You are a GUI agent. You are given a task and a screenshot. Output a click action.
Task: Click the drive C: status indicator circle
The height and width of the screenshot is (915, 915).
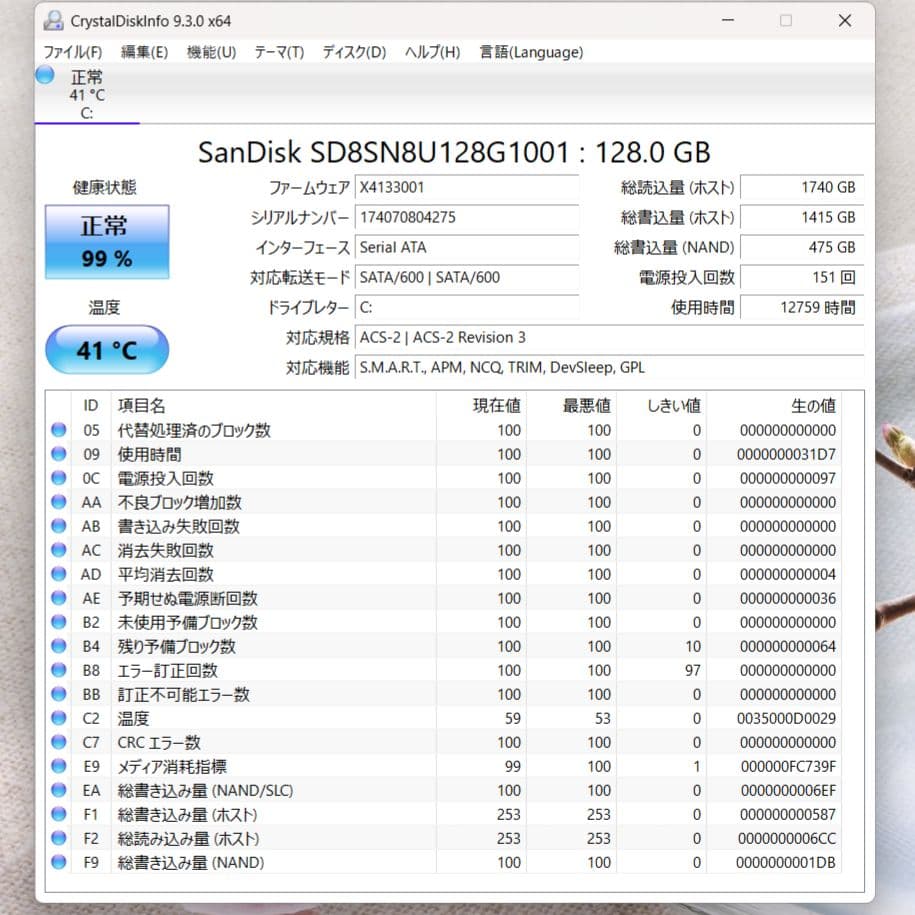(x=43, y=75)
